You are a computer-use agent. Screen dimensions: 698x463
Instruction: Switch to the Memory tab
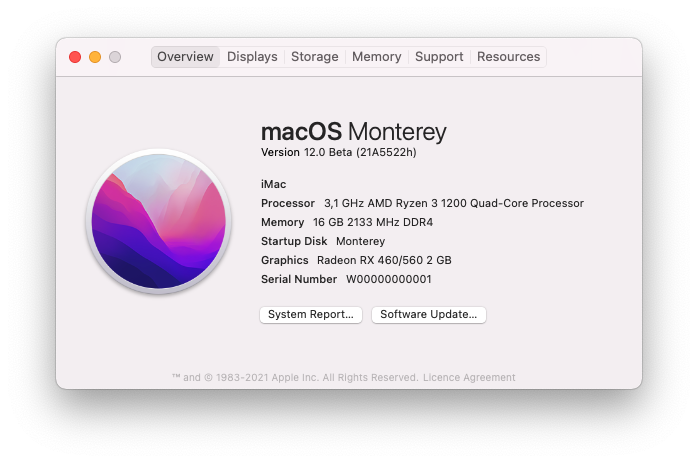(x=377, y=57)
